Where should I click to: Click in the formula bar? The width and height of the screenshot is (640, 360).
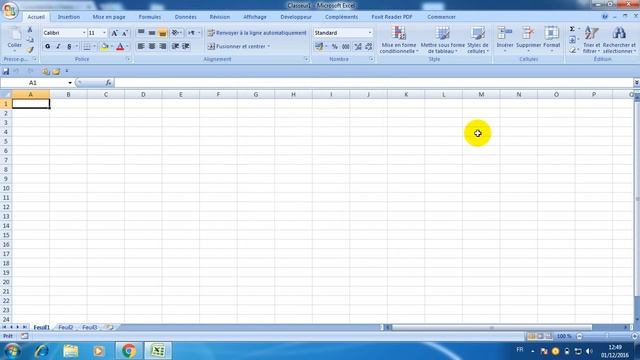[x=373, y=83]
